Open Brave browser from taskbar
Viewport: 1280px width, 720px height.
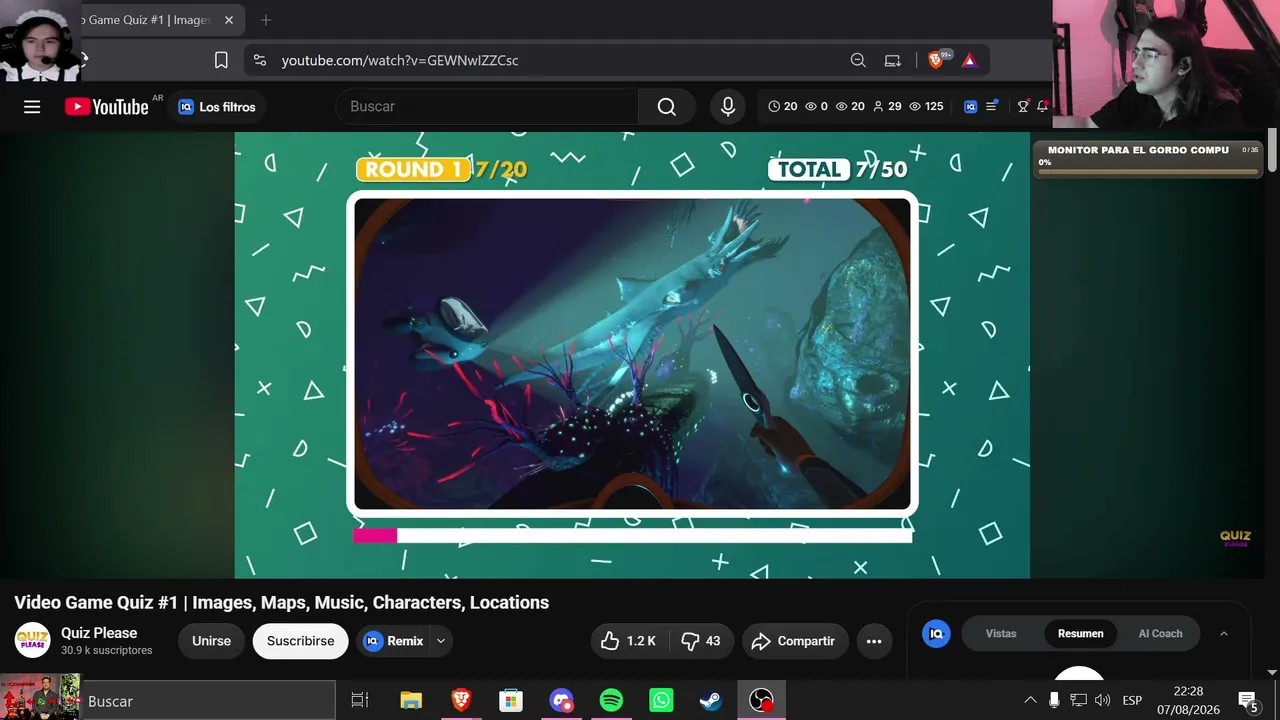pos(461,701)
